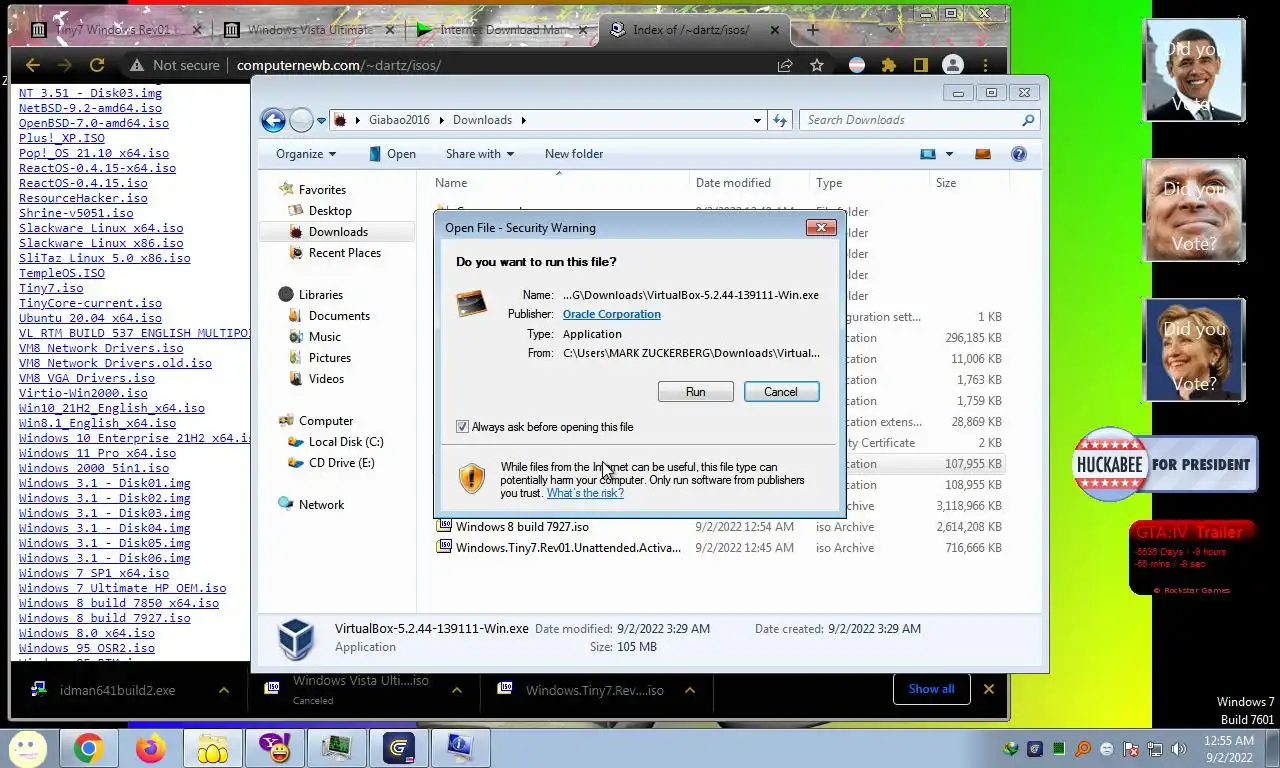The height and width of the screenshot is (768, 1280).
Task: Open the 'What's the risk?' link
Action: [x=585, y=493]
